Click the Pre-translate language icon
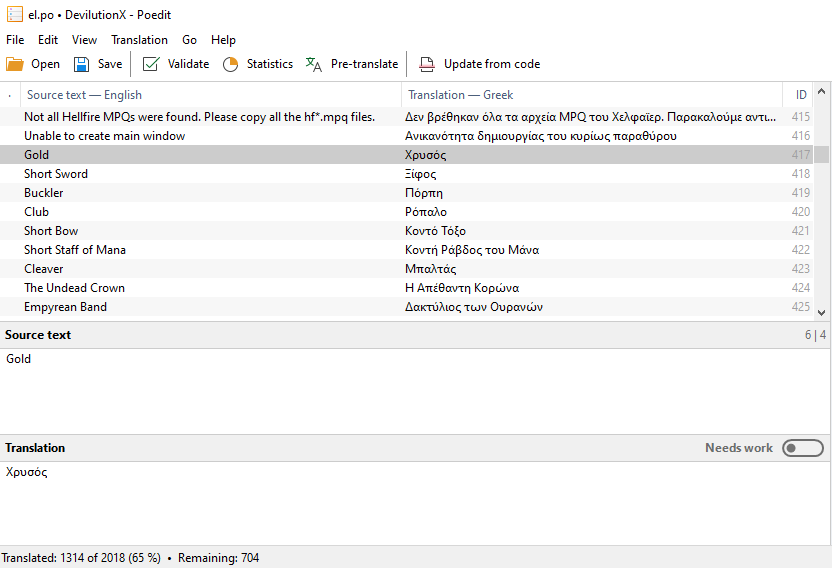Viewport: 832px width, 568px height. [x=314, y=64]
